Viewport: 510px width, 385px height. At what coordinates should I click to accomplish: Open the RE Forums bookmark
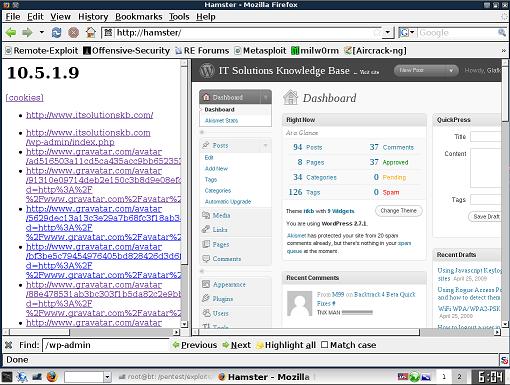[x=202, y=51]
